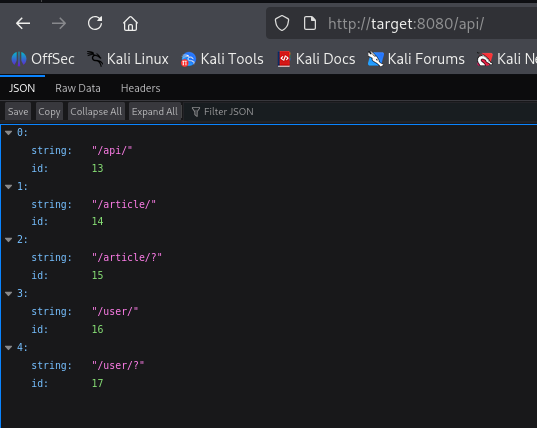Switch to the Raw Data tab
The width and height of the screenshot is (537, 428).
pos(78,88)
